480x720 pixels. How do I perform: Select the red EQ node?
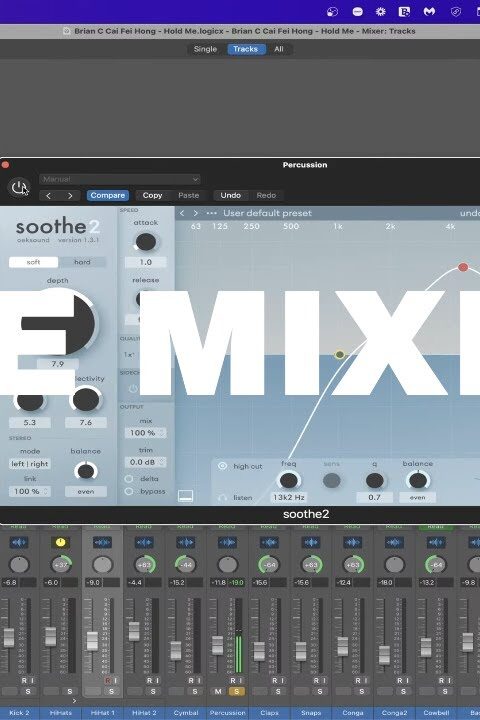[x=463, y=267]
